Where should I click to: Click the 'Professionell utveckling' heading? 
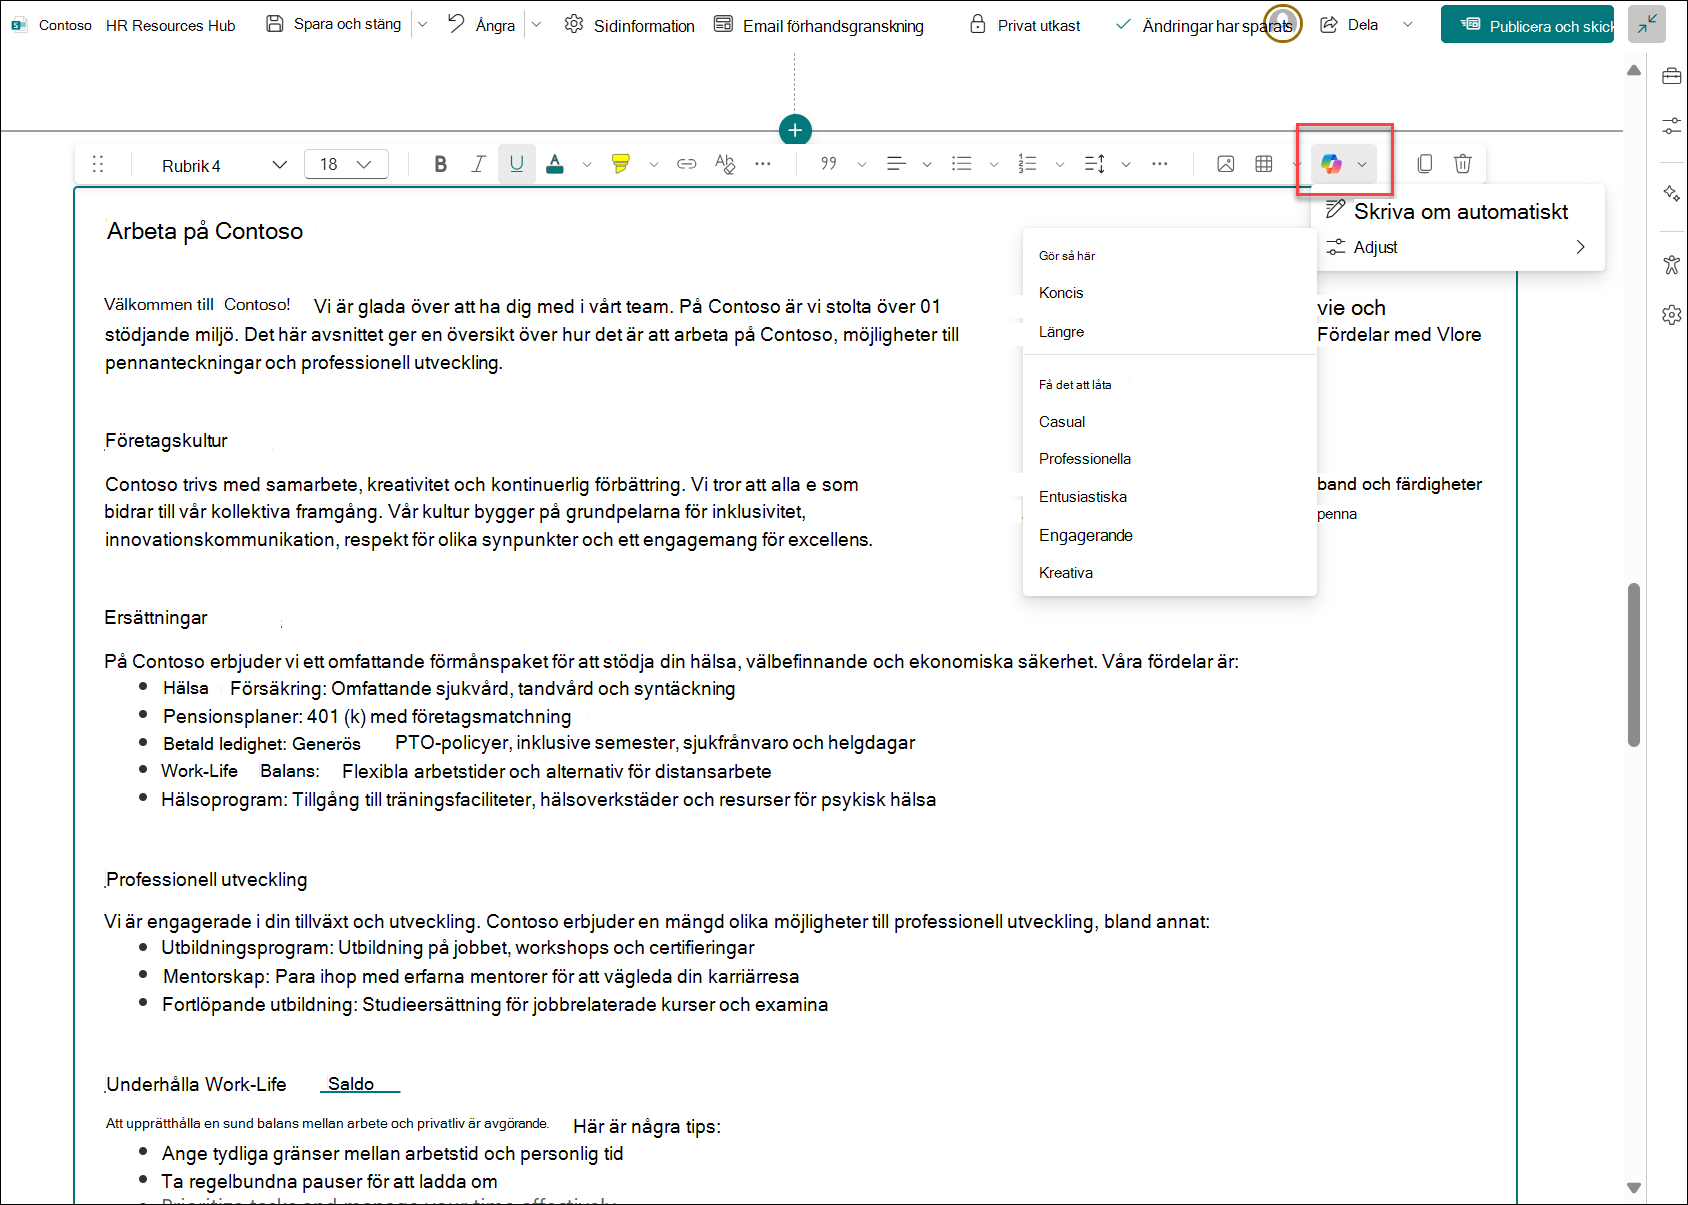pos(206,880)
